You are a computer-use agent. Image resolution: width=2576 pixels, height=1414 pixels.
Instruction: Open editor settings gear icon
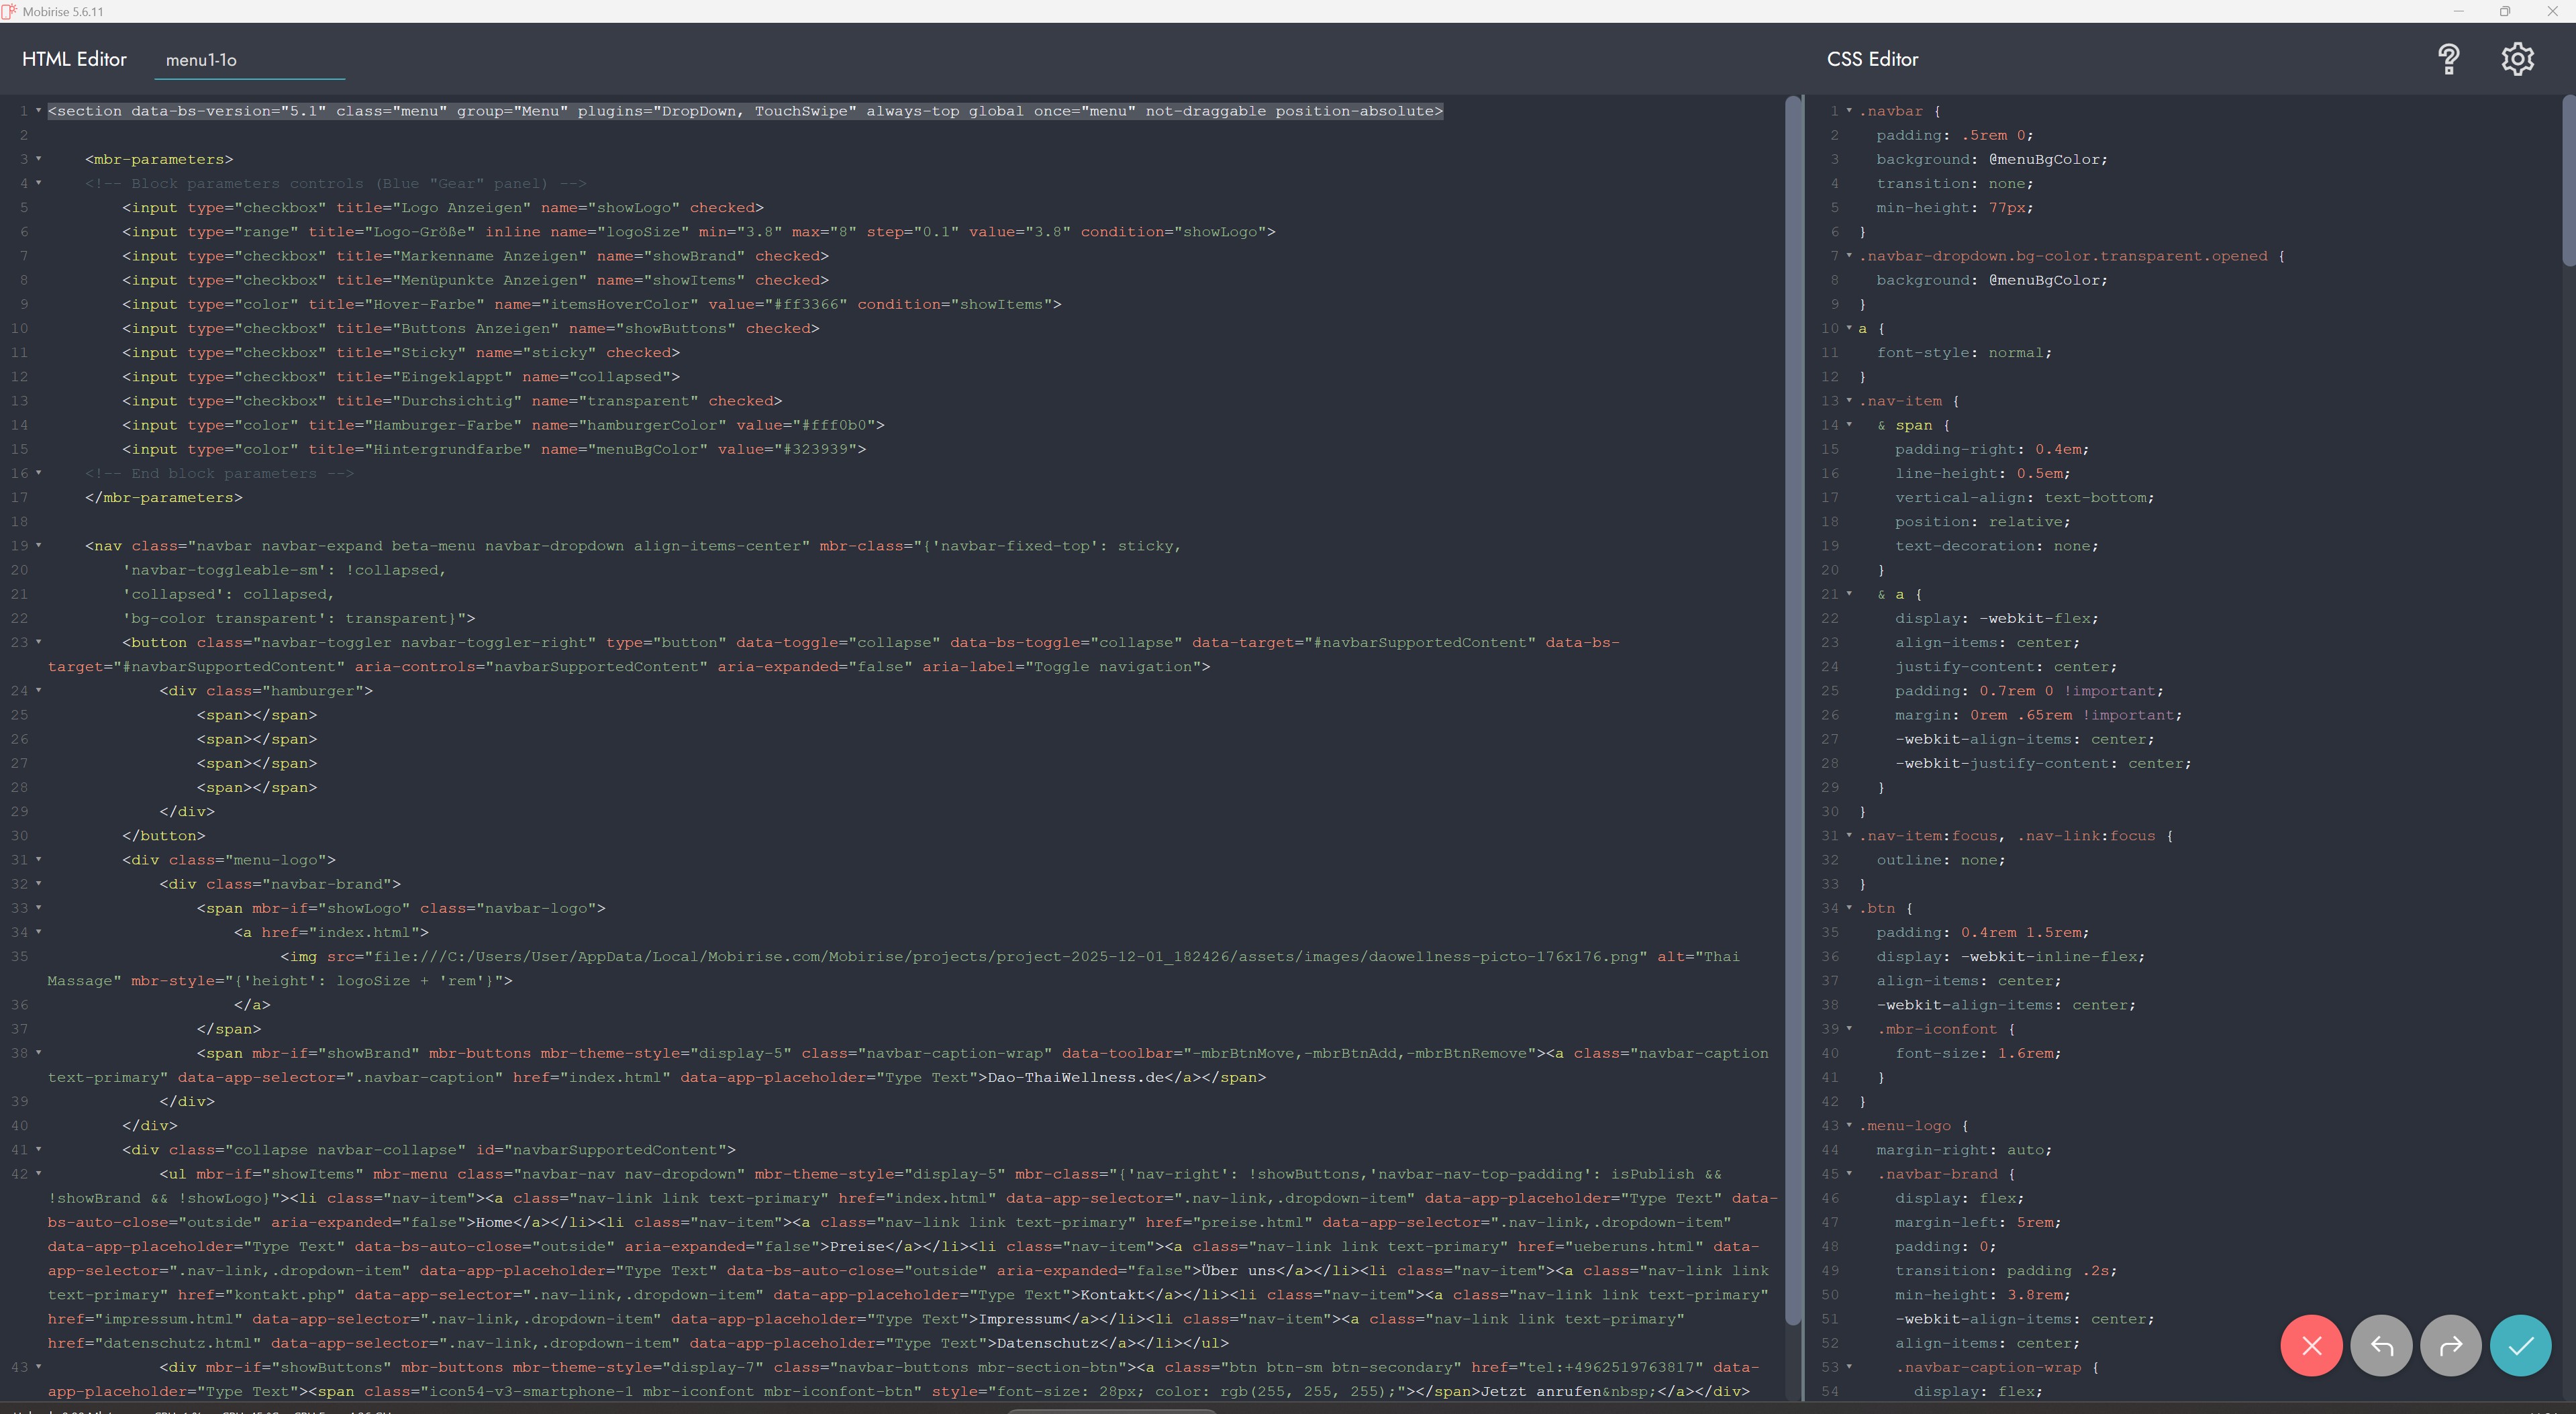(2517, 59)
